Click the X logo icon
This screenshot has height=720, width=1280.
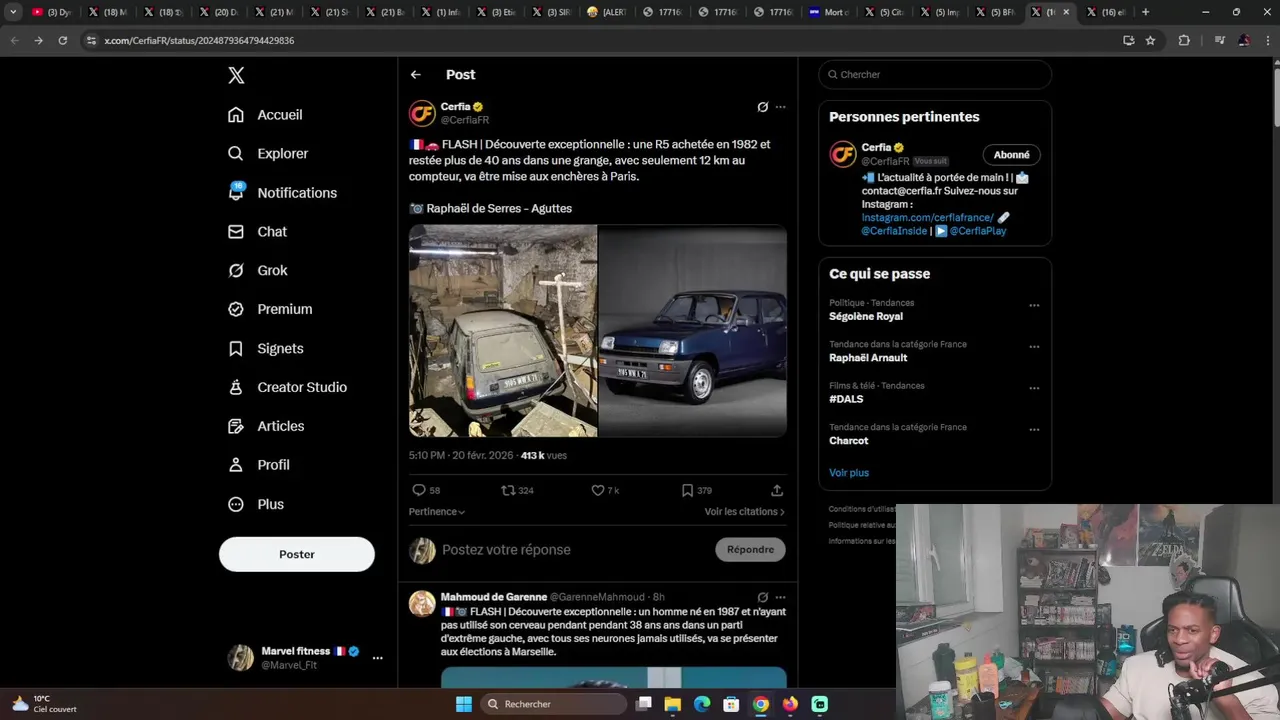pos(236,75)
